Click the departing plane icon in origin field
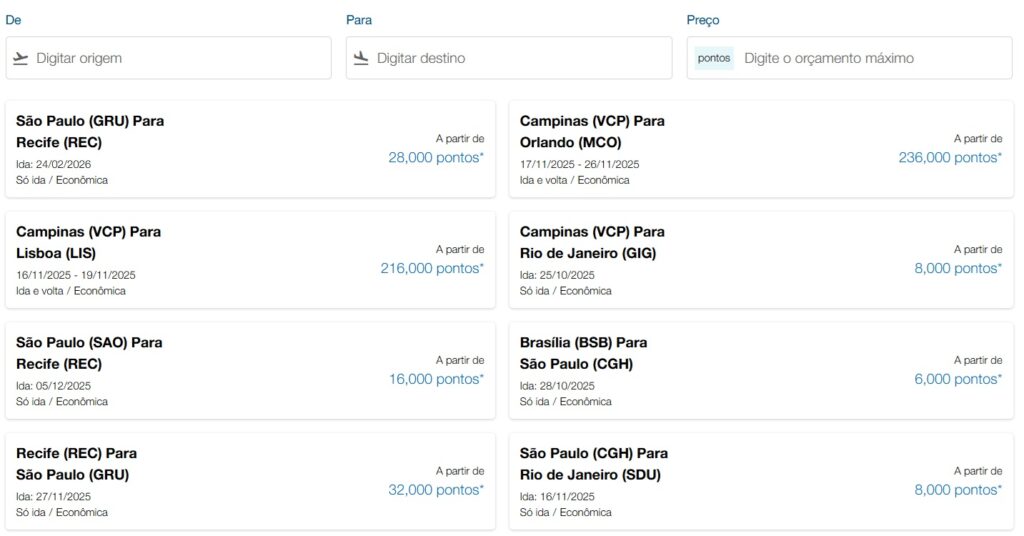1024x536 pixels. coord(21,58)
